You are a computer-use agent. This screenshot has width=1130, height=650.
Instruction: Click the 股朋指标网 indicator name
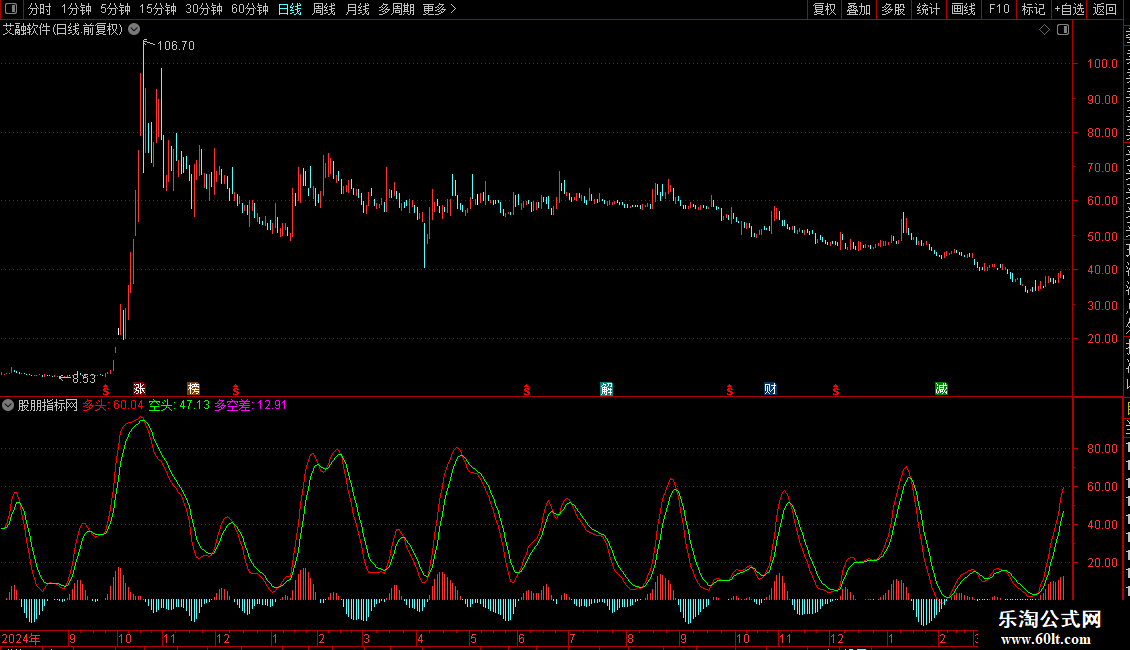coord(48,406)
